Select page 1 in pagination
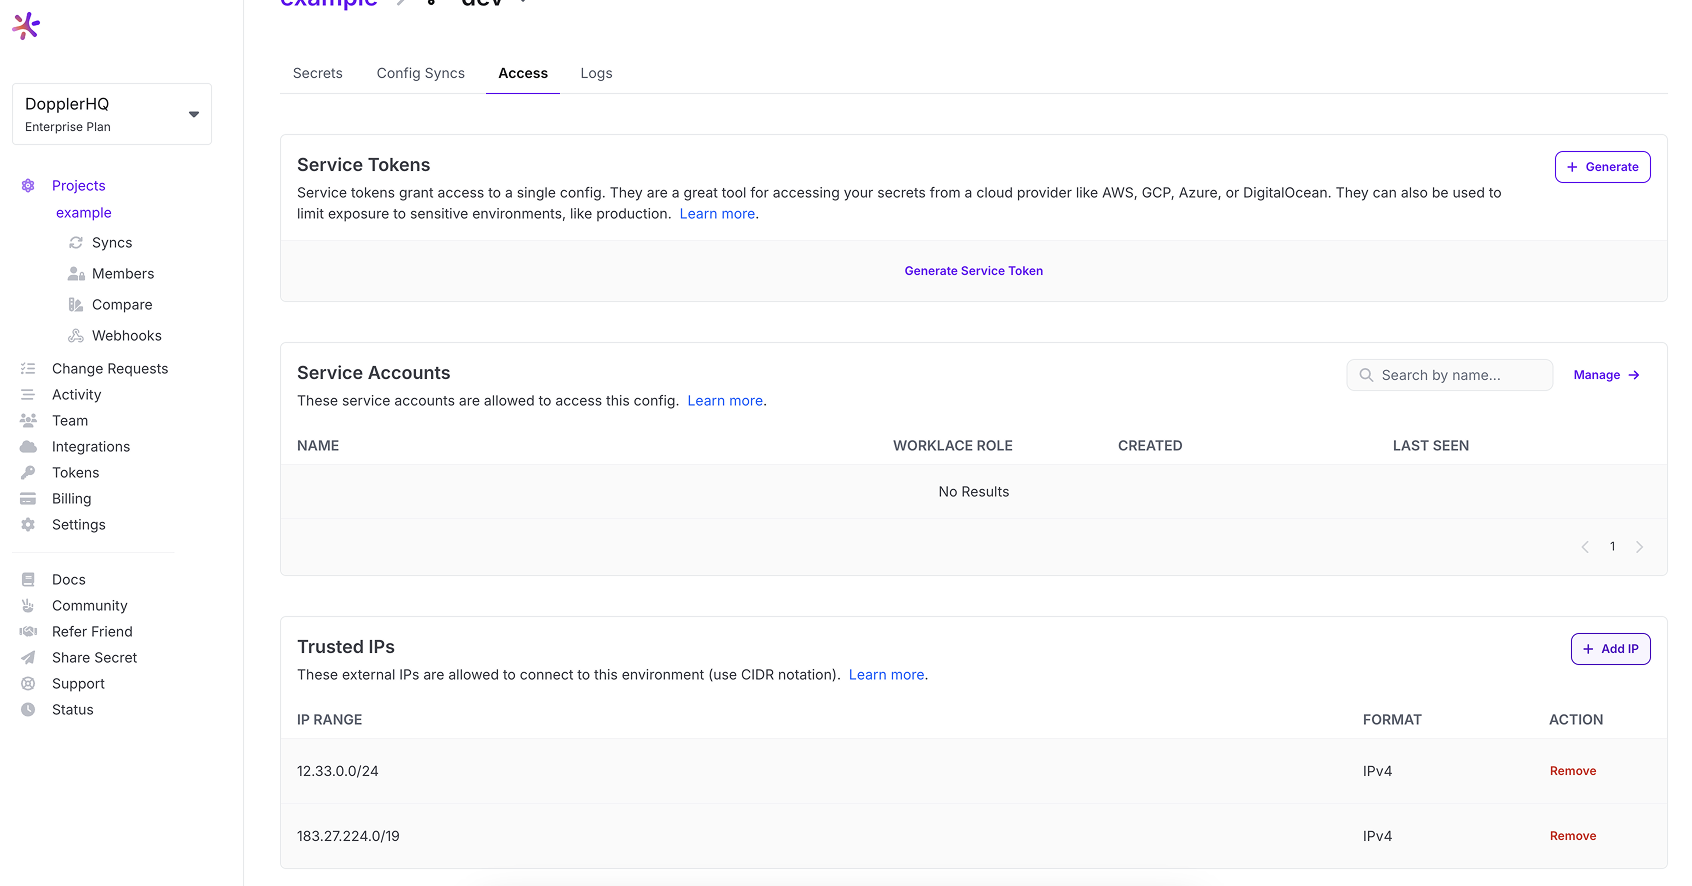Image resolution: width=1692 pixels, height=886 pixels. point(1612,547)
